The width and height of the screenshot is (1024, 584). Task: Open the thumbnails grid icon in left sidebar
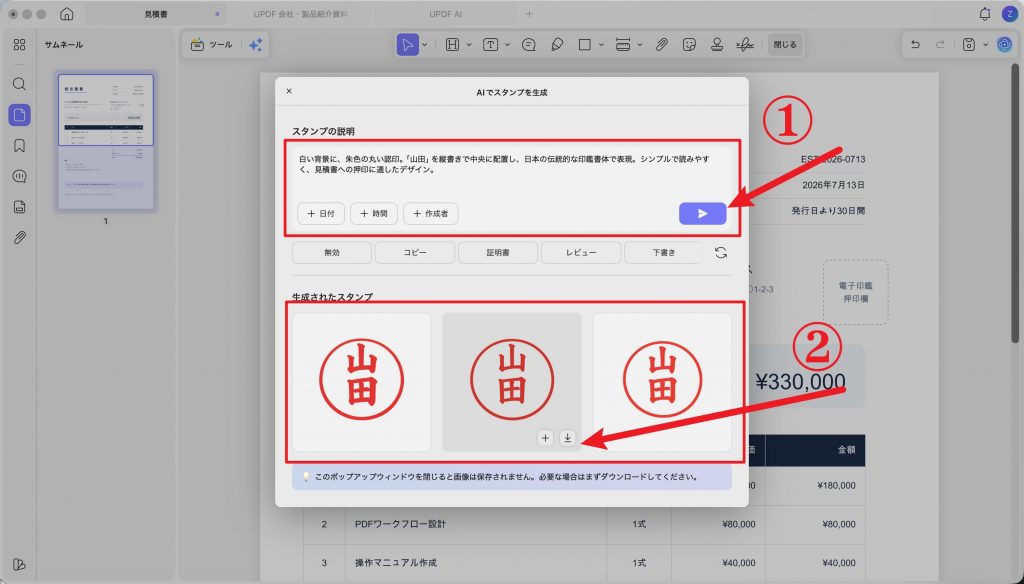(20, 44)
